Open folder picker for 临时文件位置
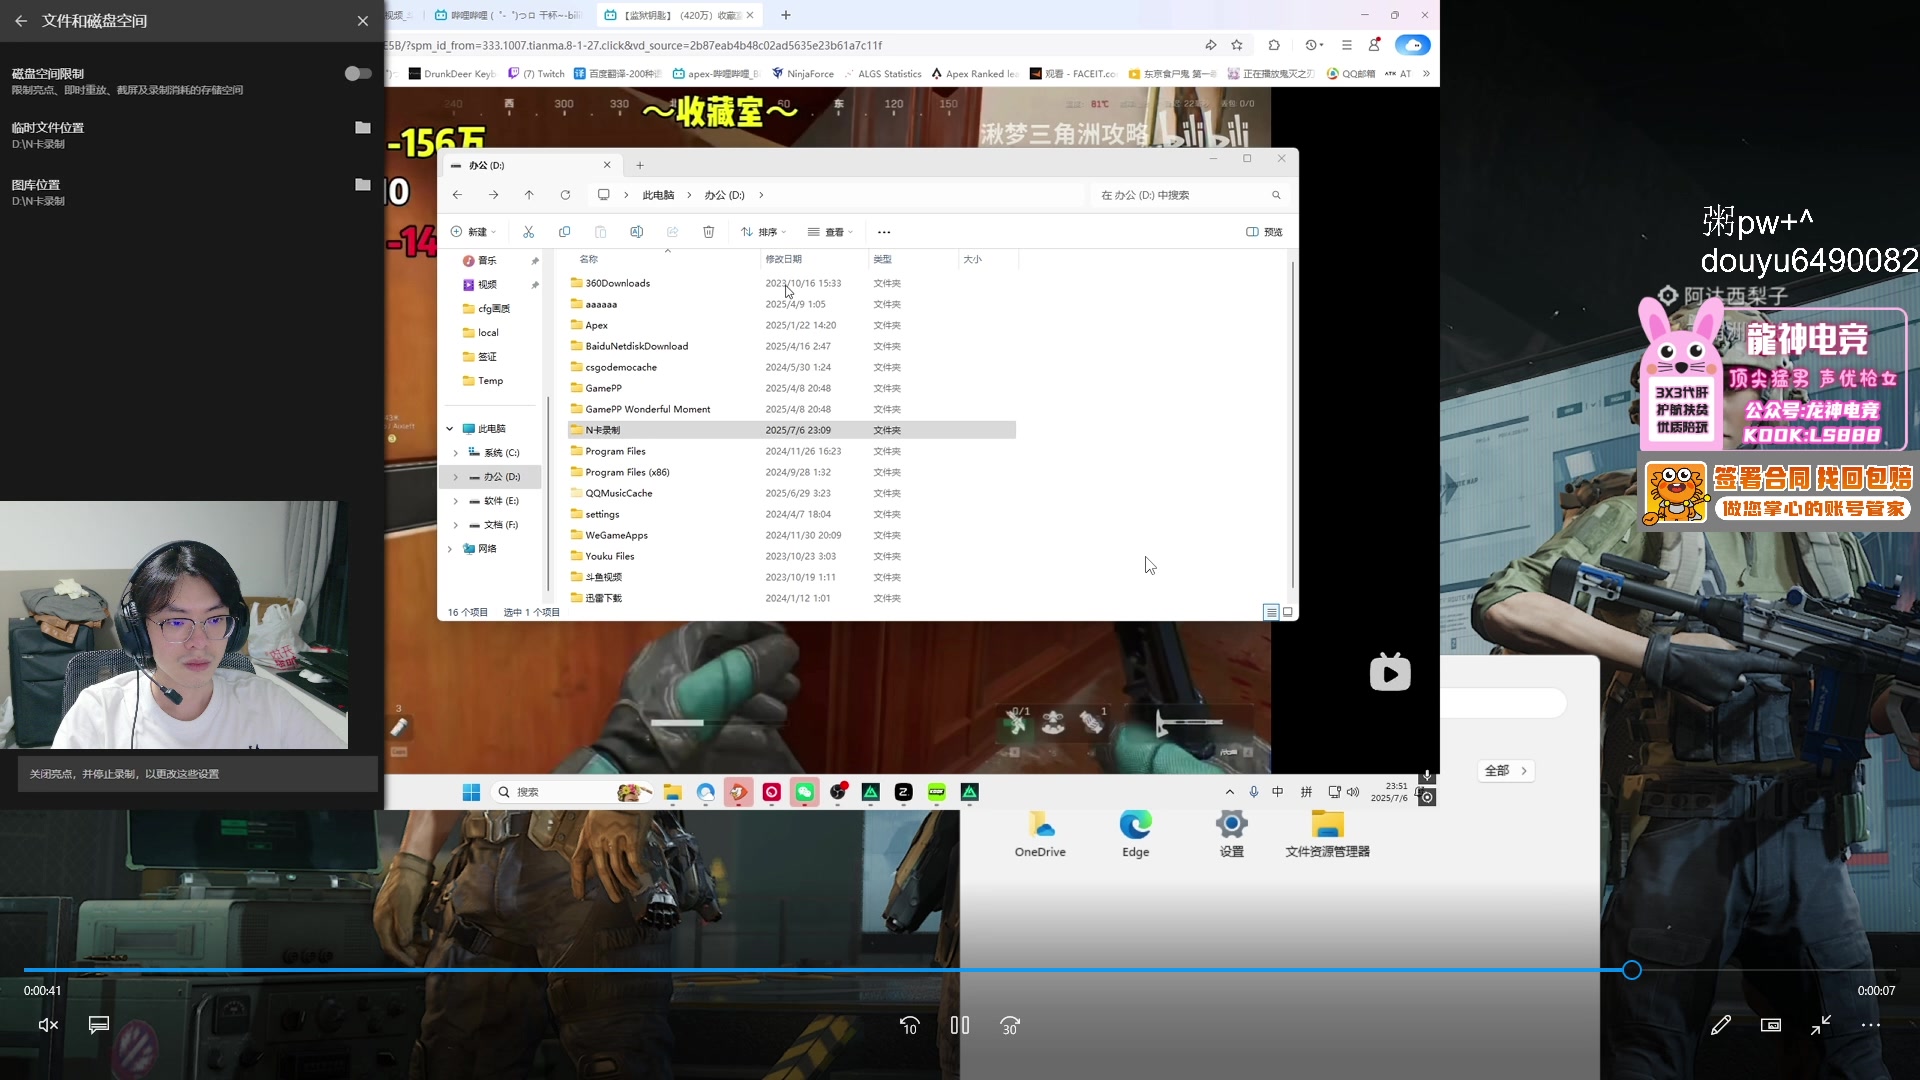1920x1080 pixels. (x=363, y=127)
